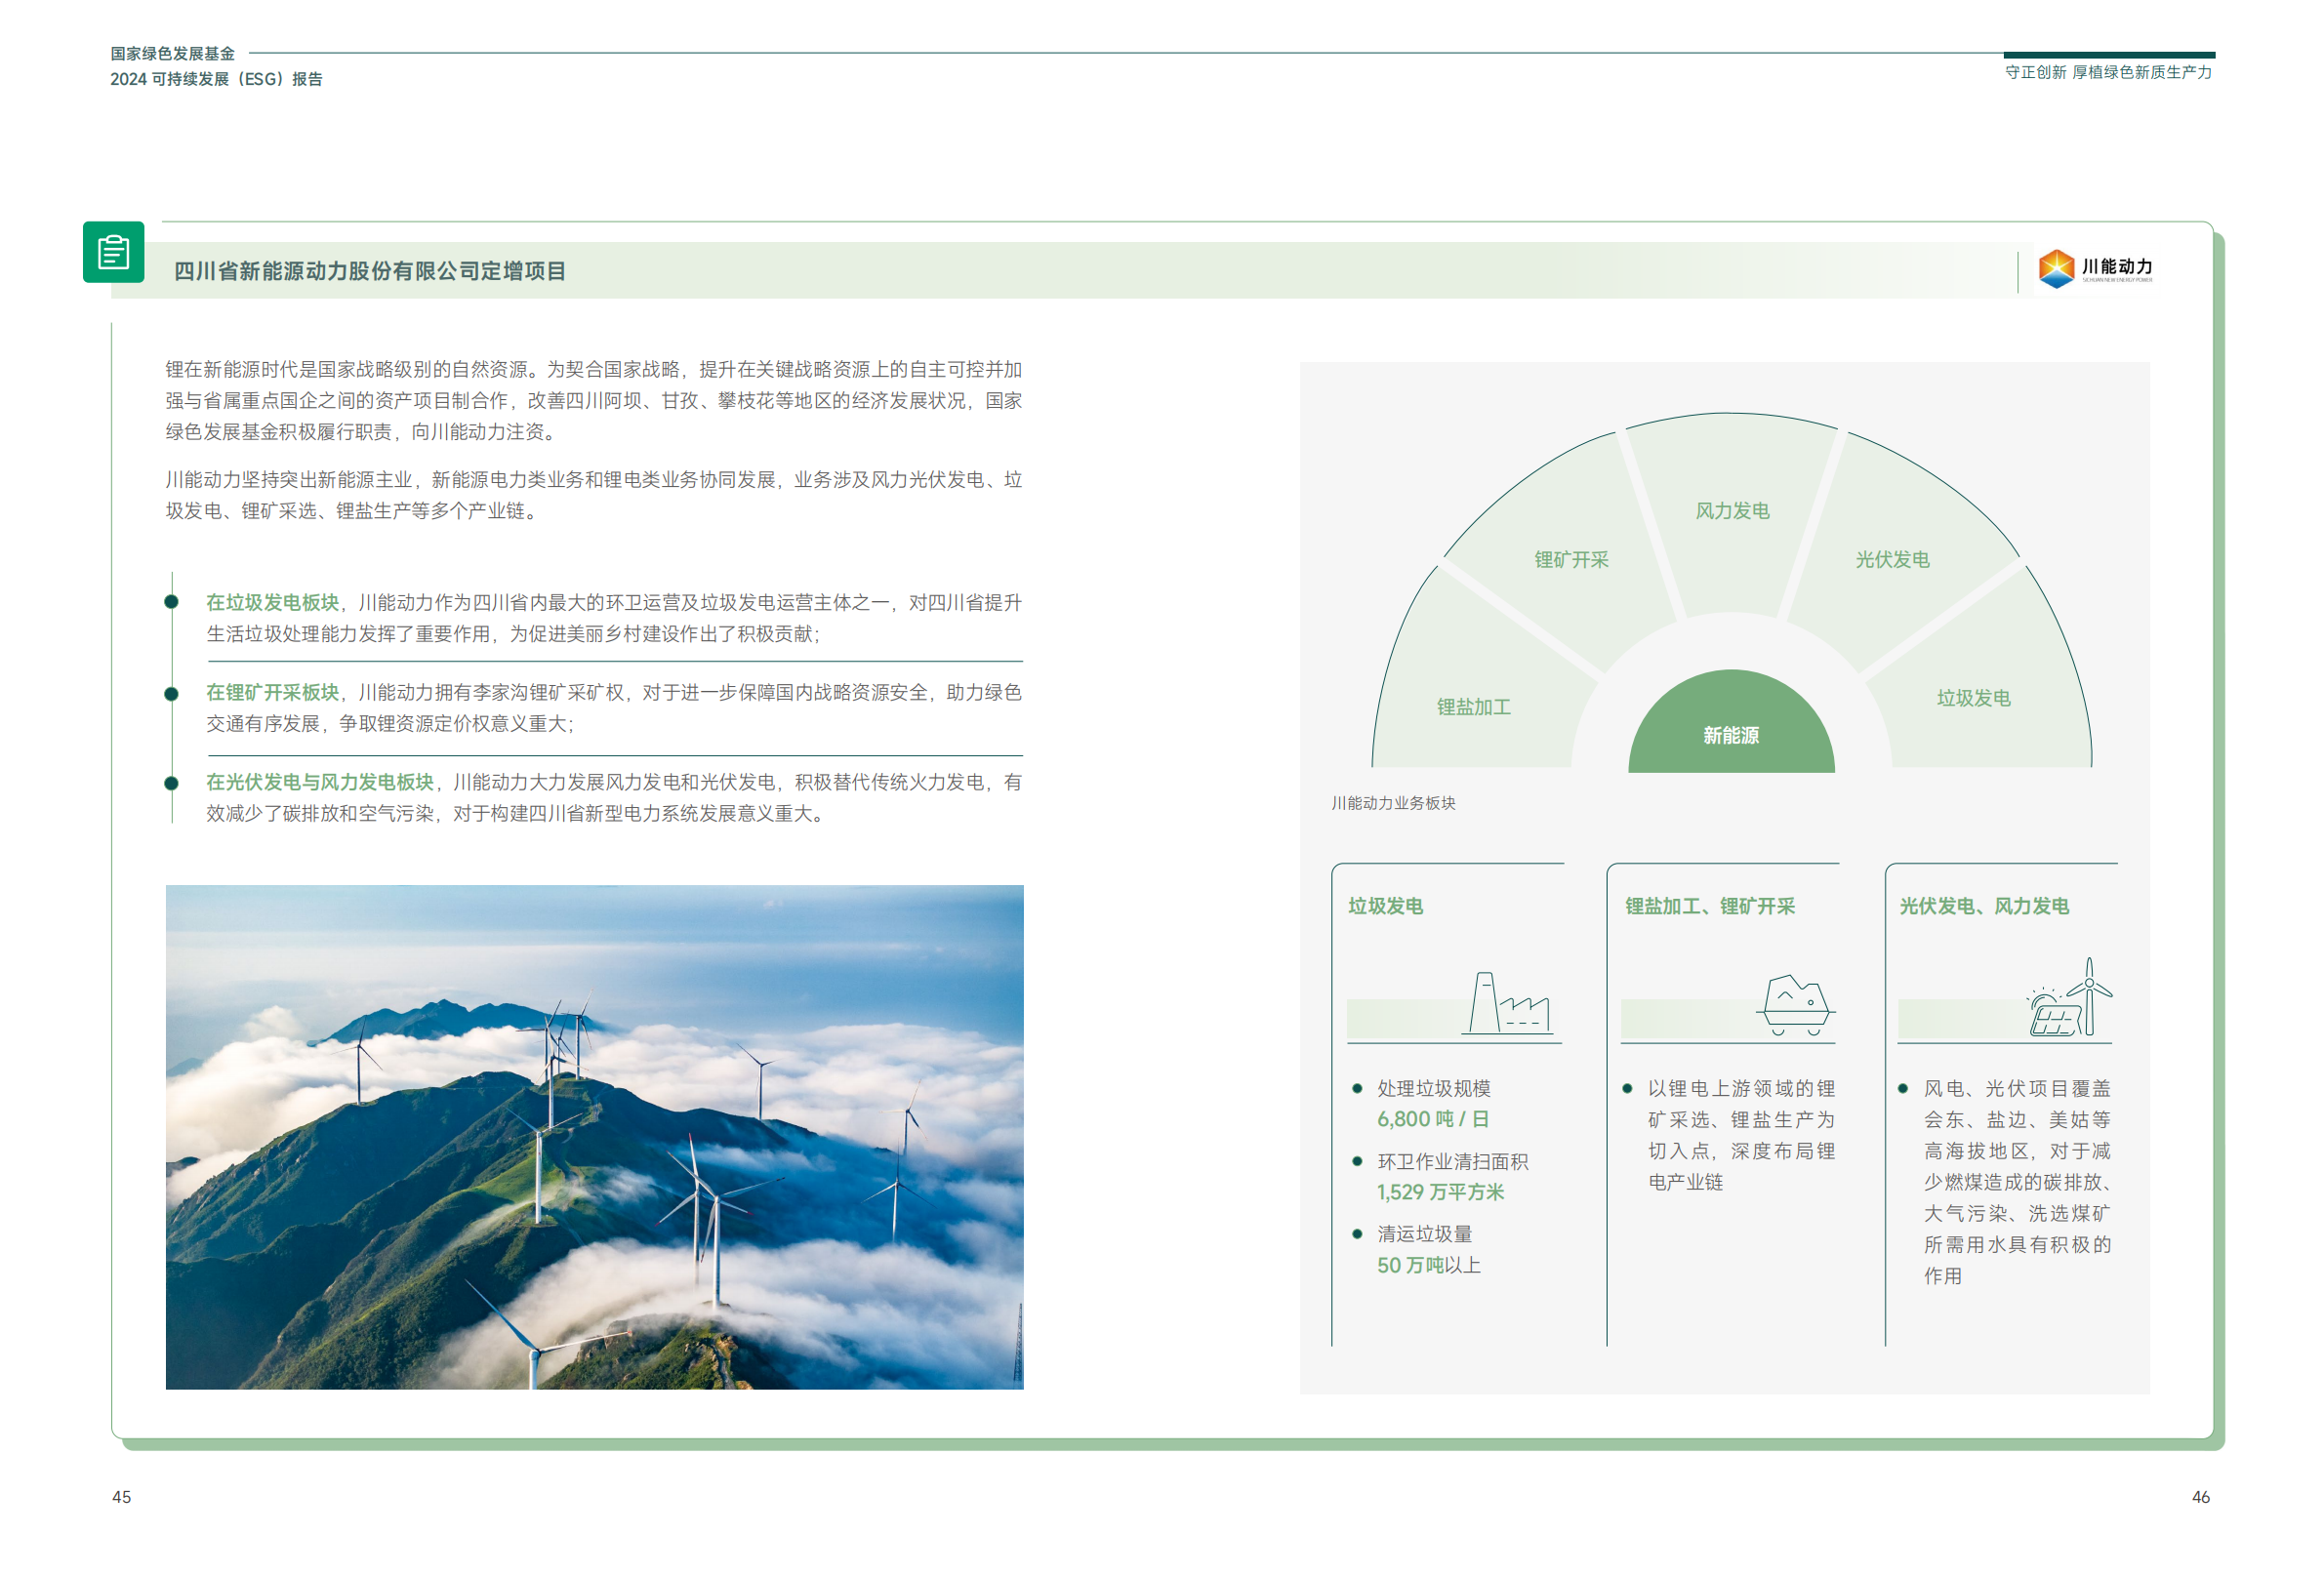Viewport: 2324px width, 1576px height.
Task: Click the 1,529 万平方米 figure
Action: (1439, 1192)
